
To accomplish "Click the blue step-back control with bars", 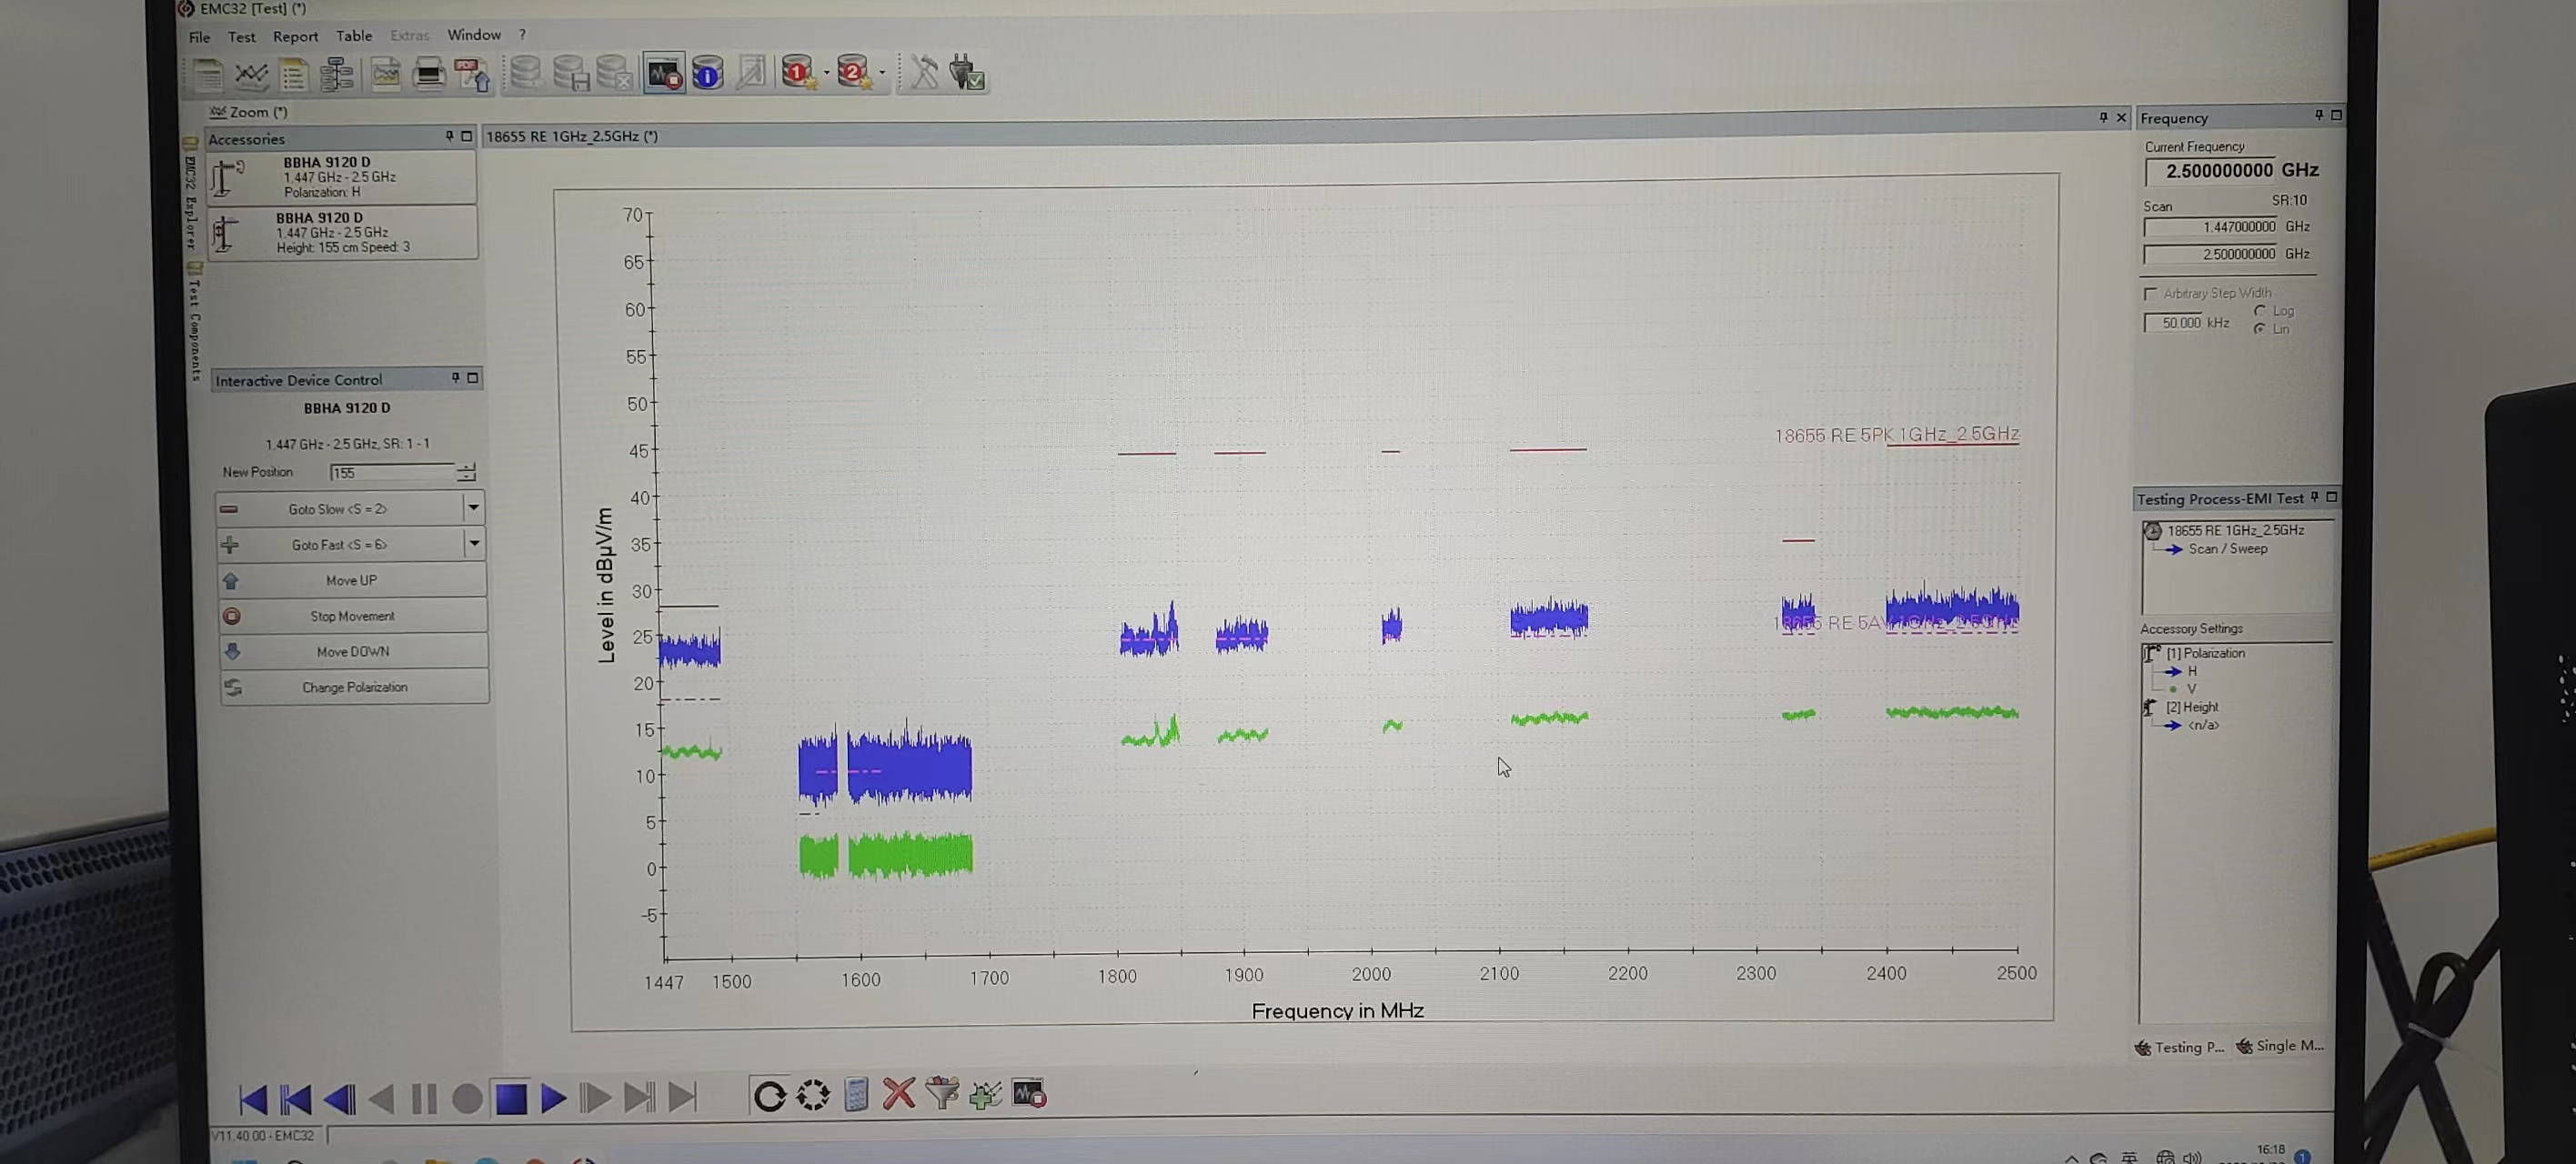I will click(339, 1100).
